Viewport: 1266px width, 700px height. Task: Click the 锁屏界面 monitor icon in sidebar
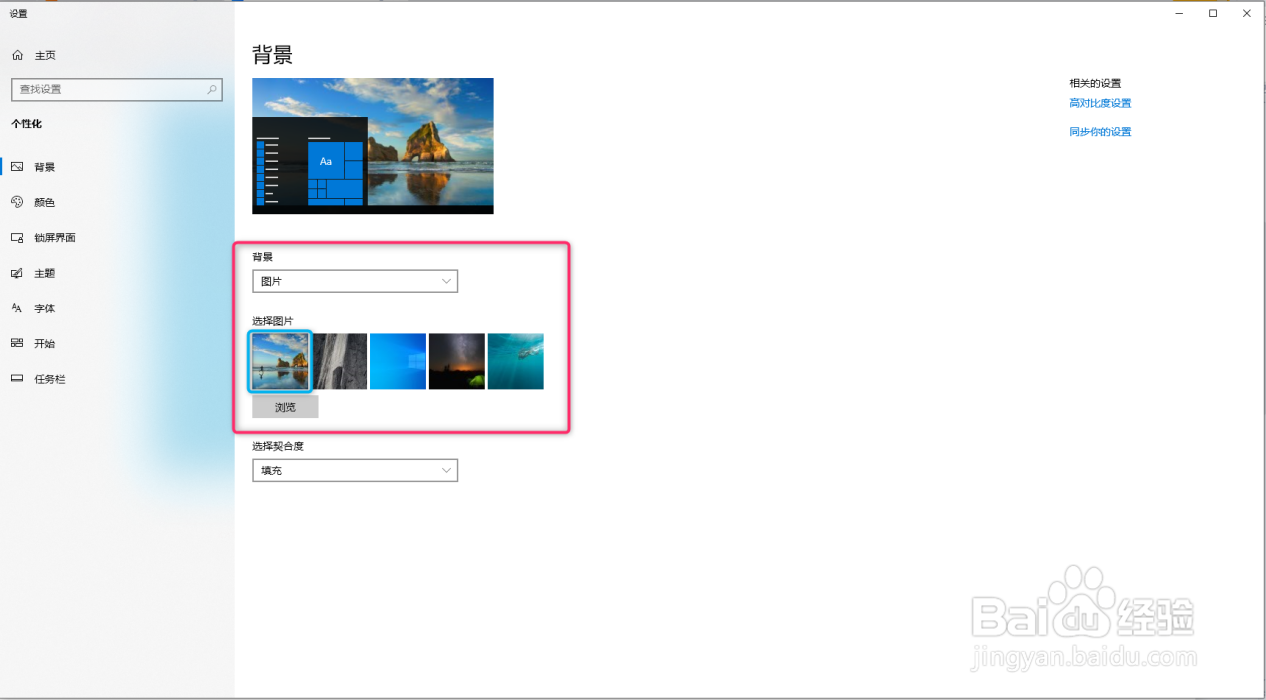pos(17,238)
